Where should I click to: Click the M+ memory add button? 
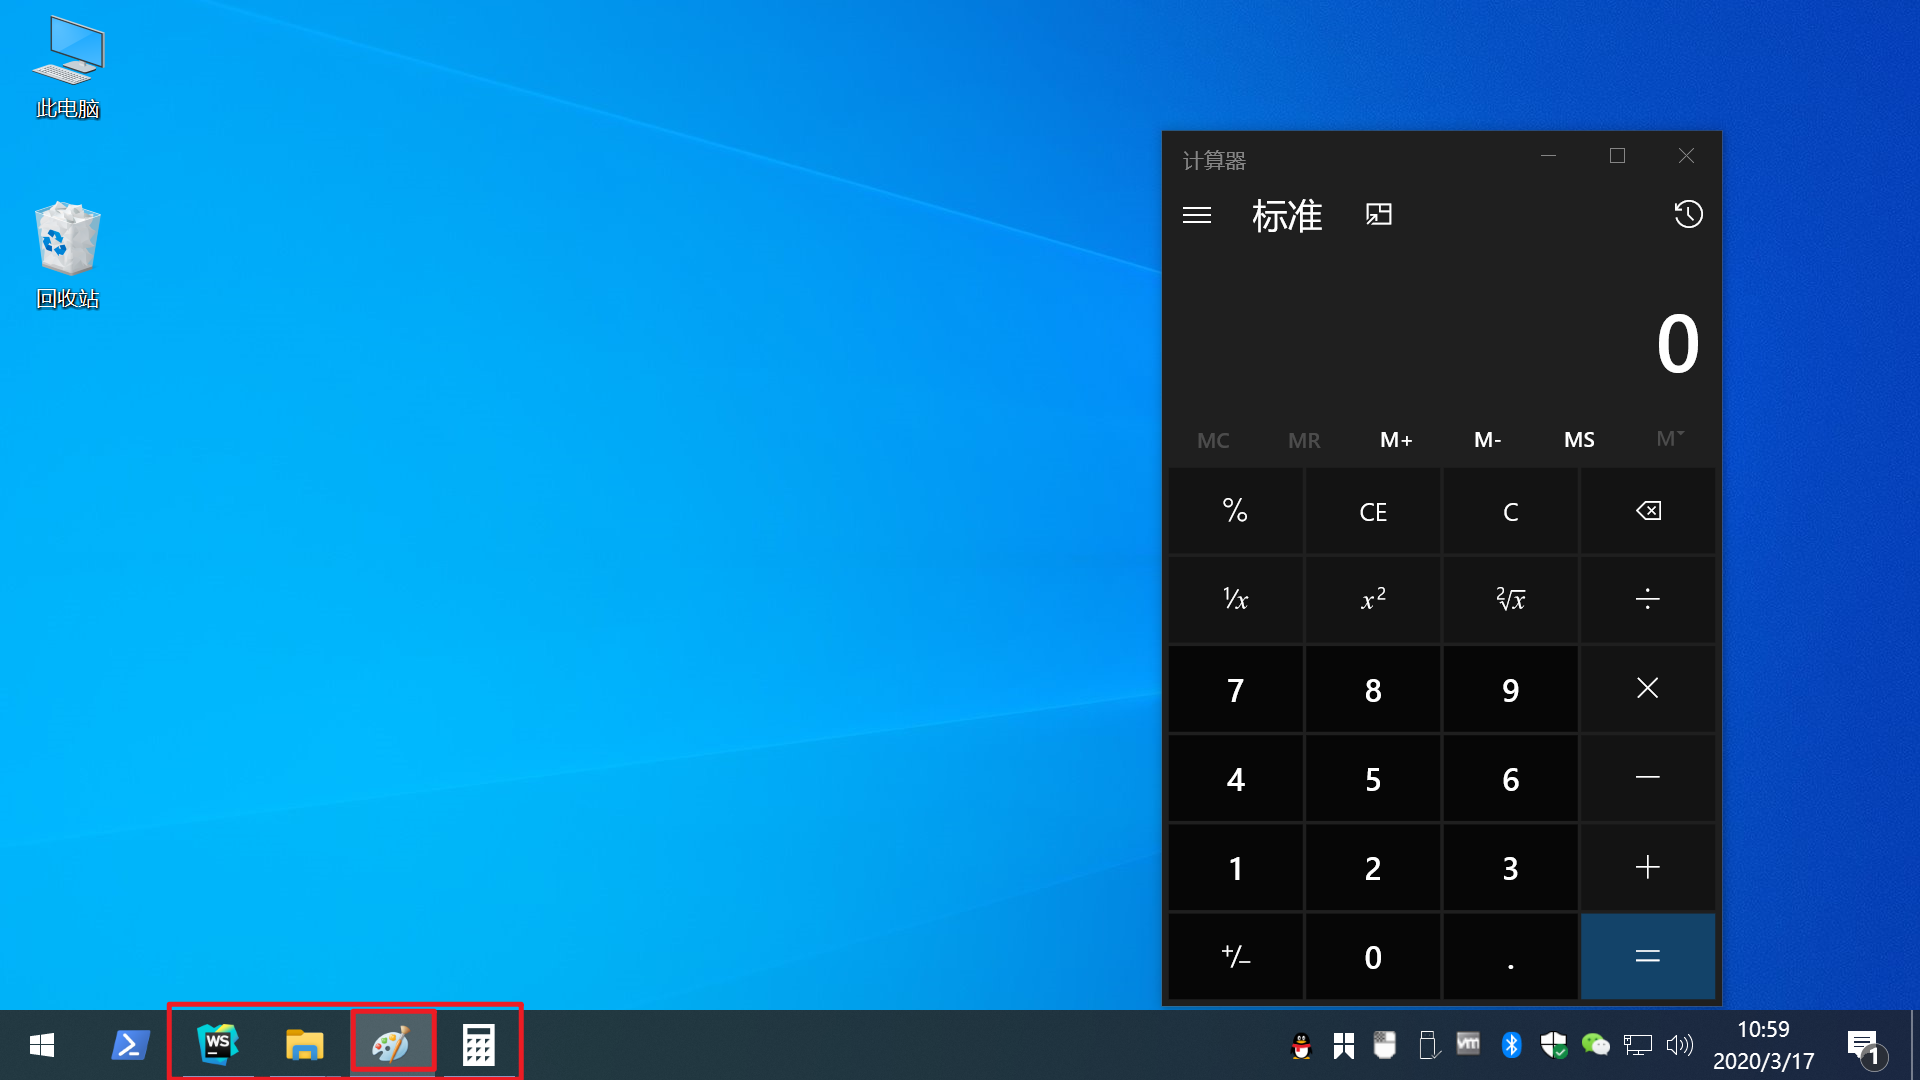1396,440
